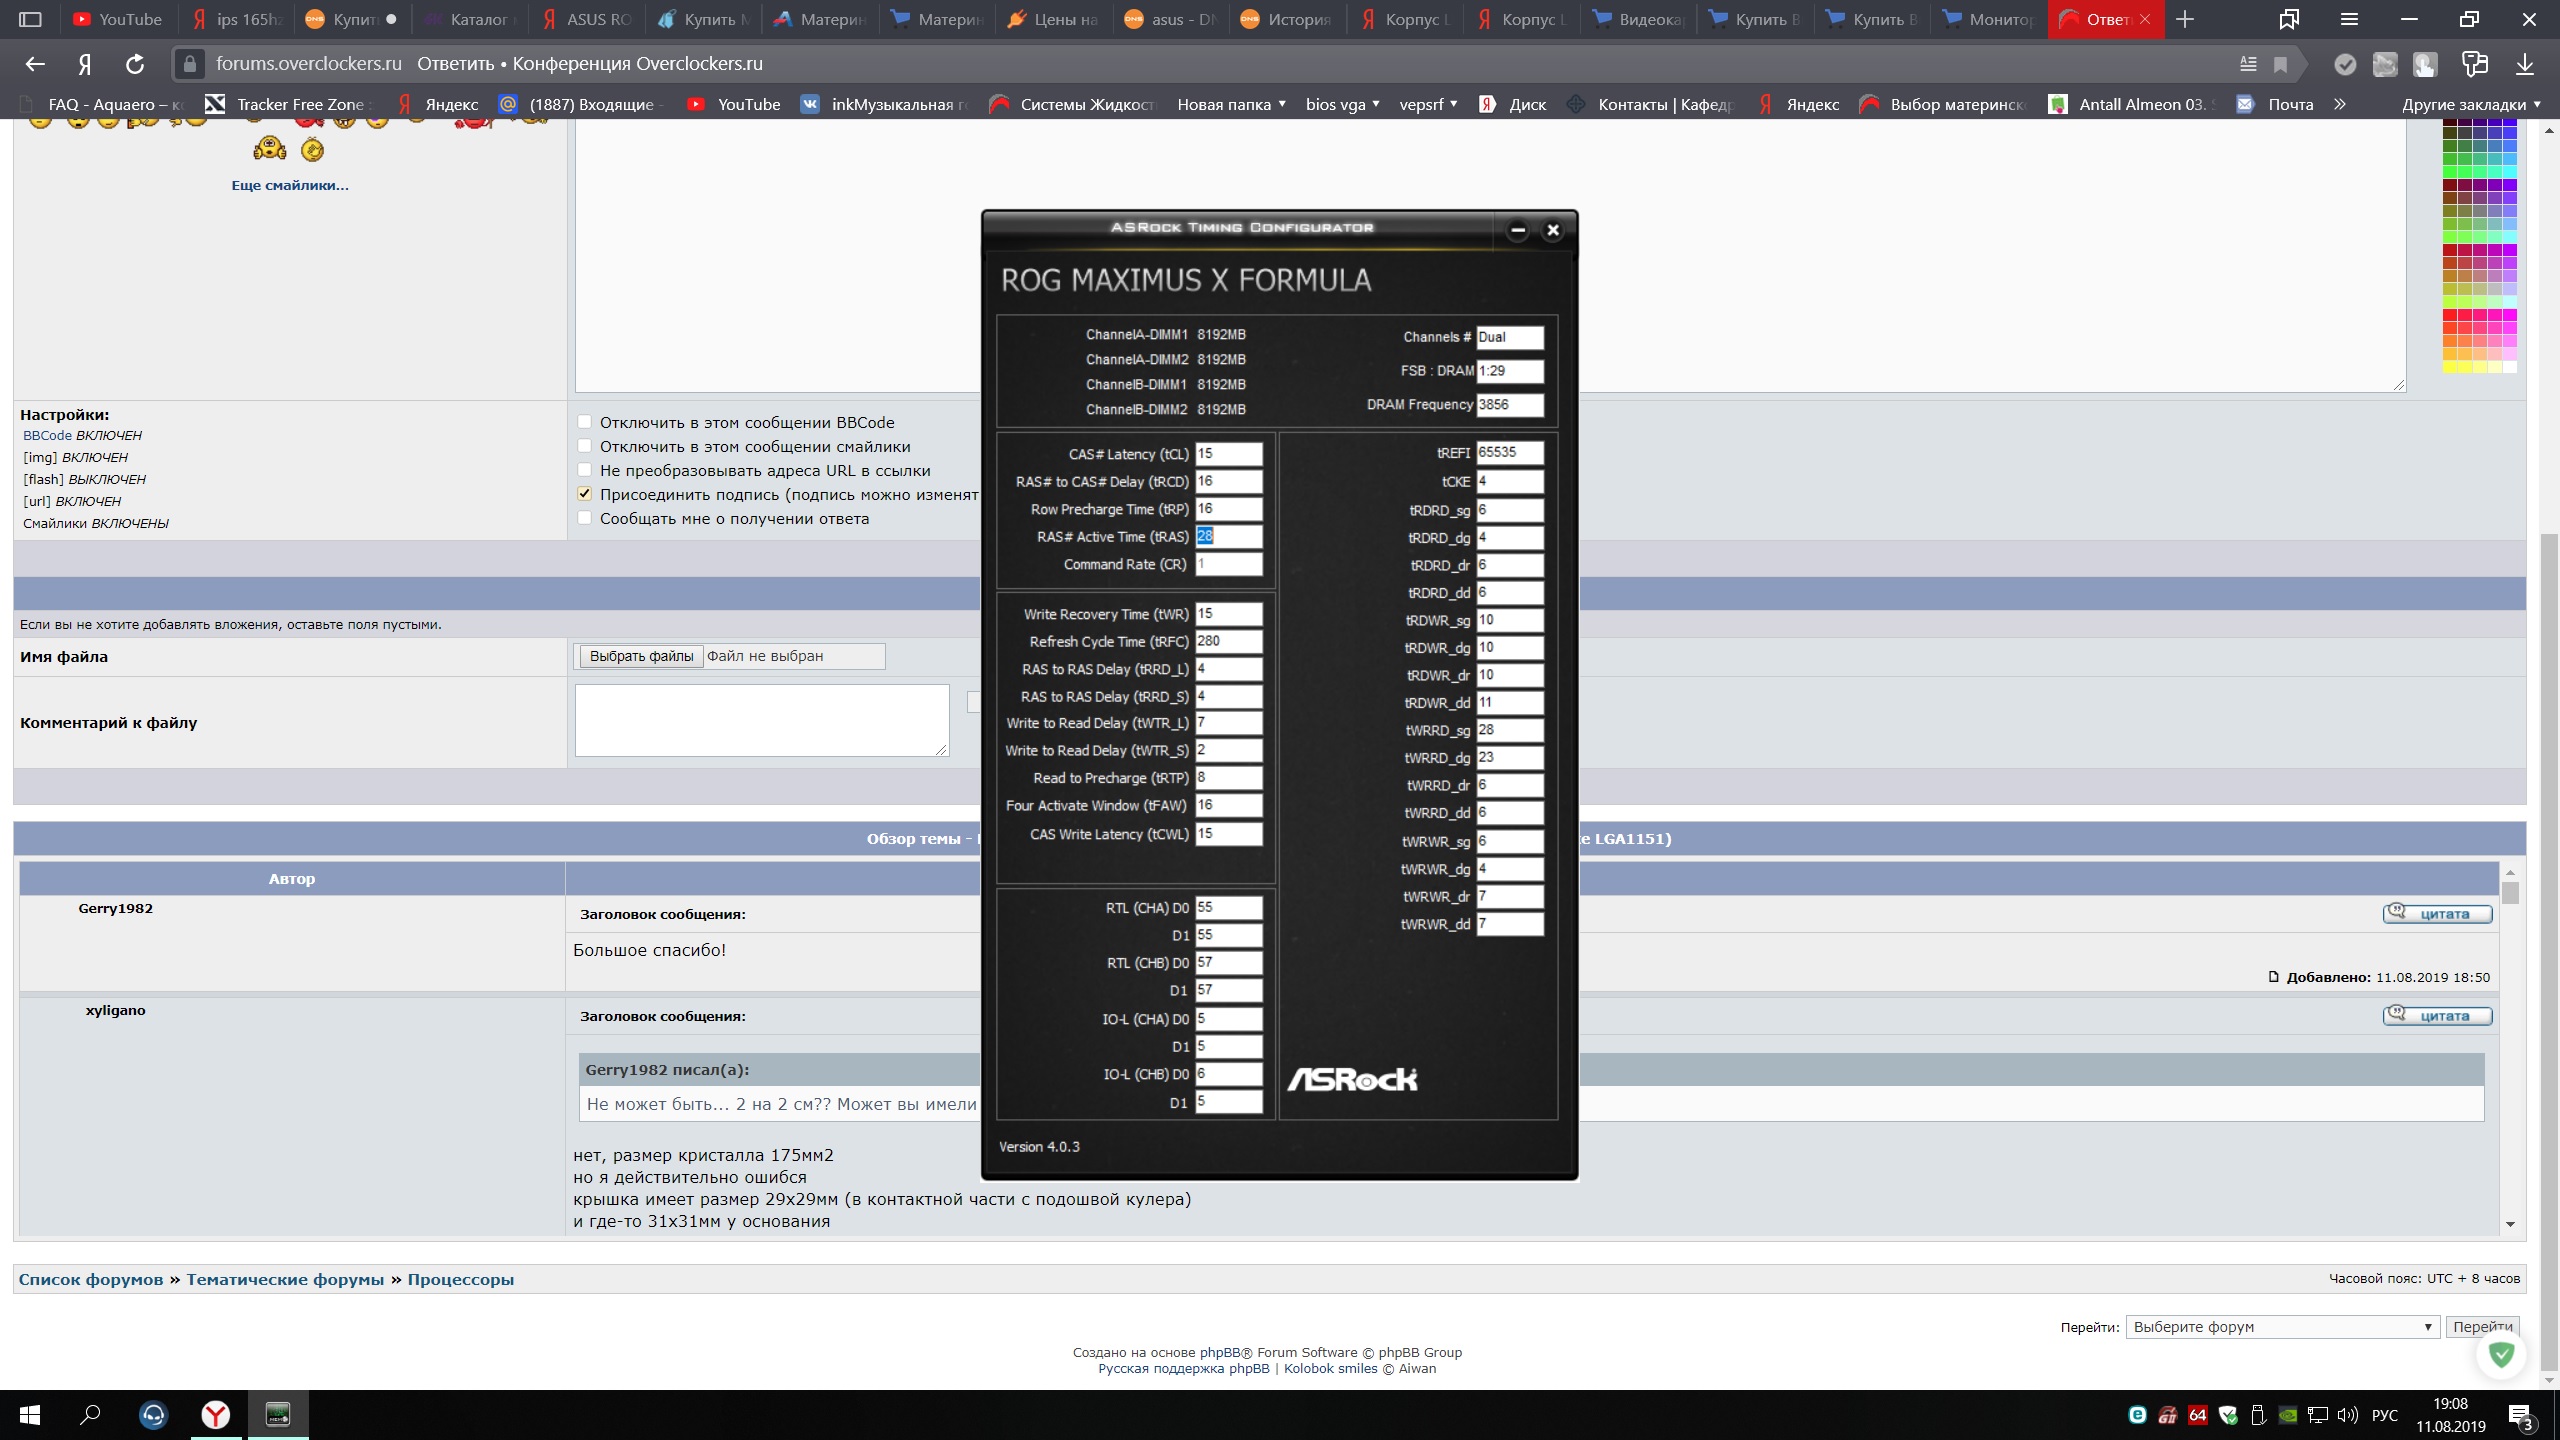Enable 'Отключить в этом сообщении BBCode' checkbox
Viewport: 2560px width, 1440px height.
click(585, 422)
